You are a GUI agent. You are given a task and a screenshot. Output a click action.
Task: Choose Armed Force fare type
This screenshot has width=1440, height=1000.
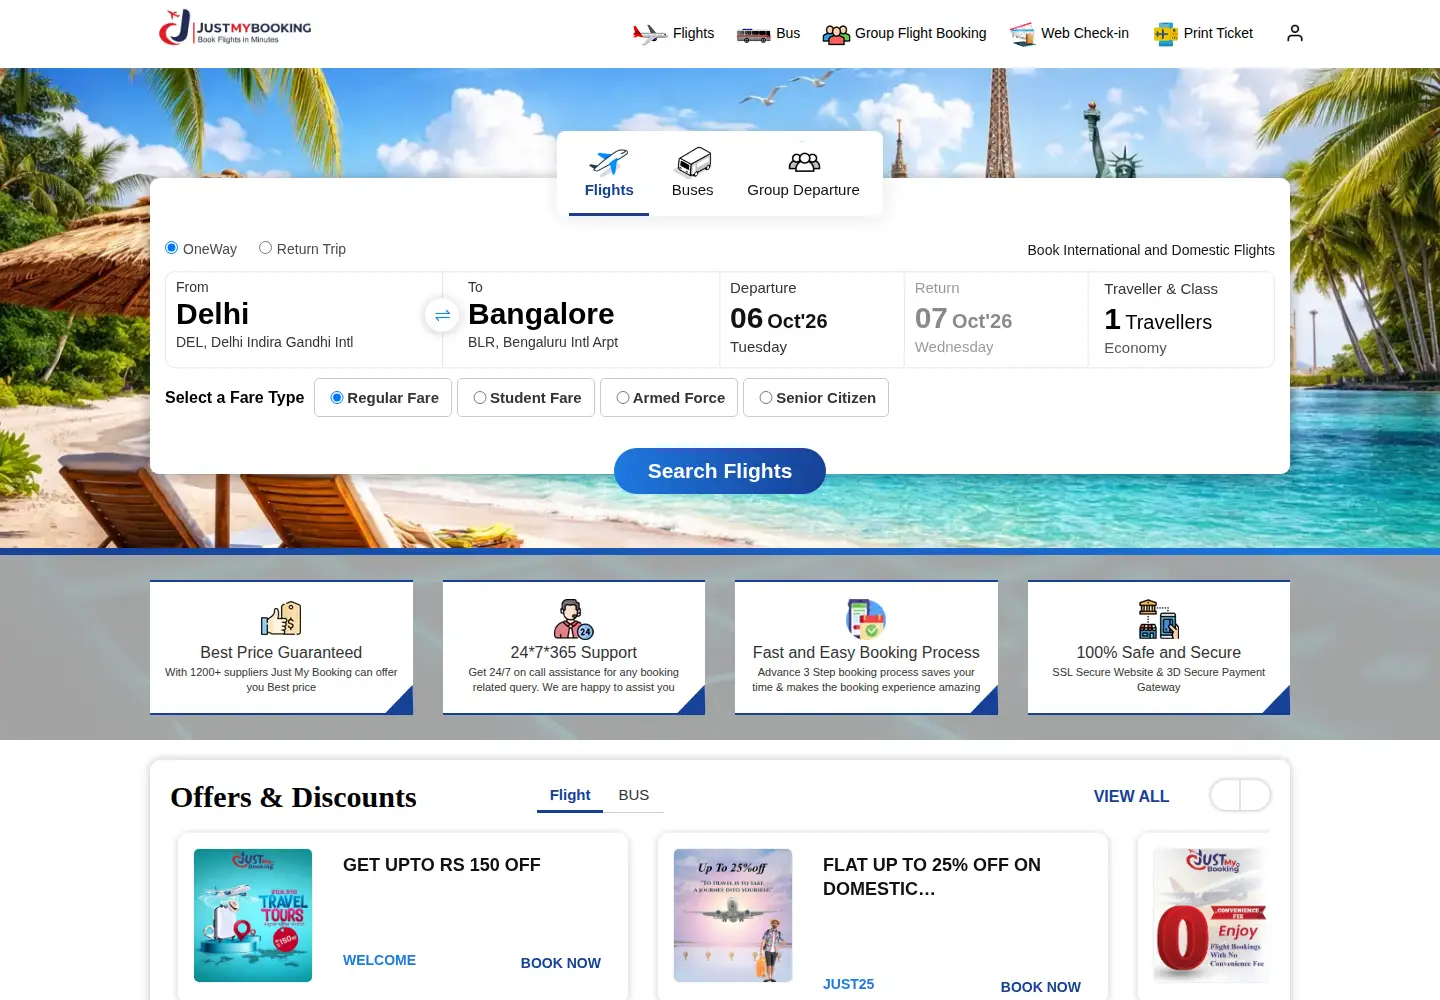click(669, 397)
